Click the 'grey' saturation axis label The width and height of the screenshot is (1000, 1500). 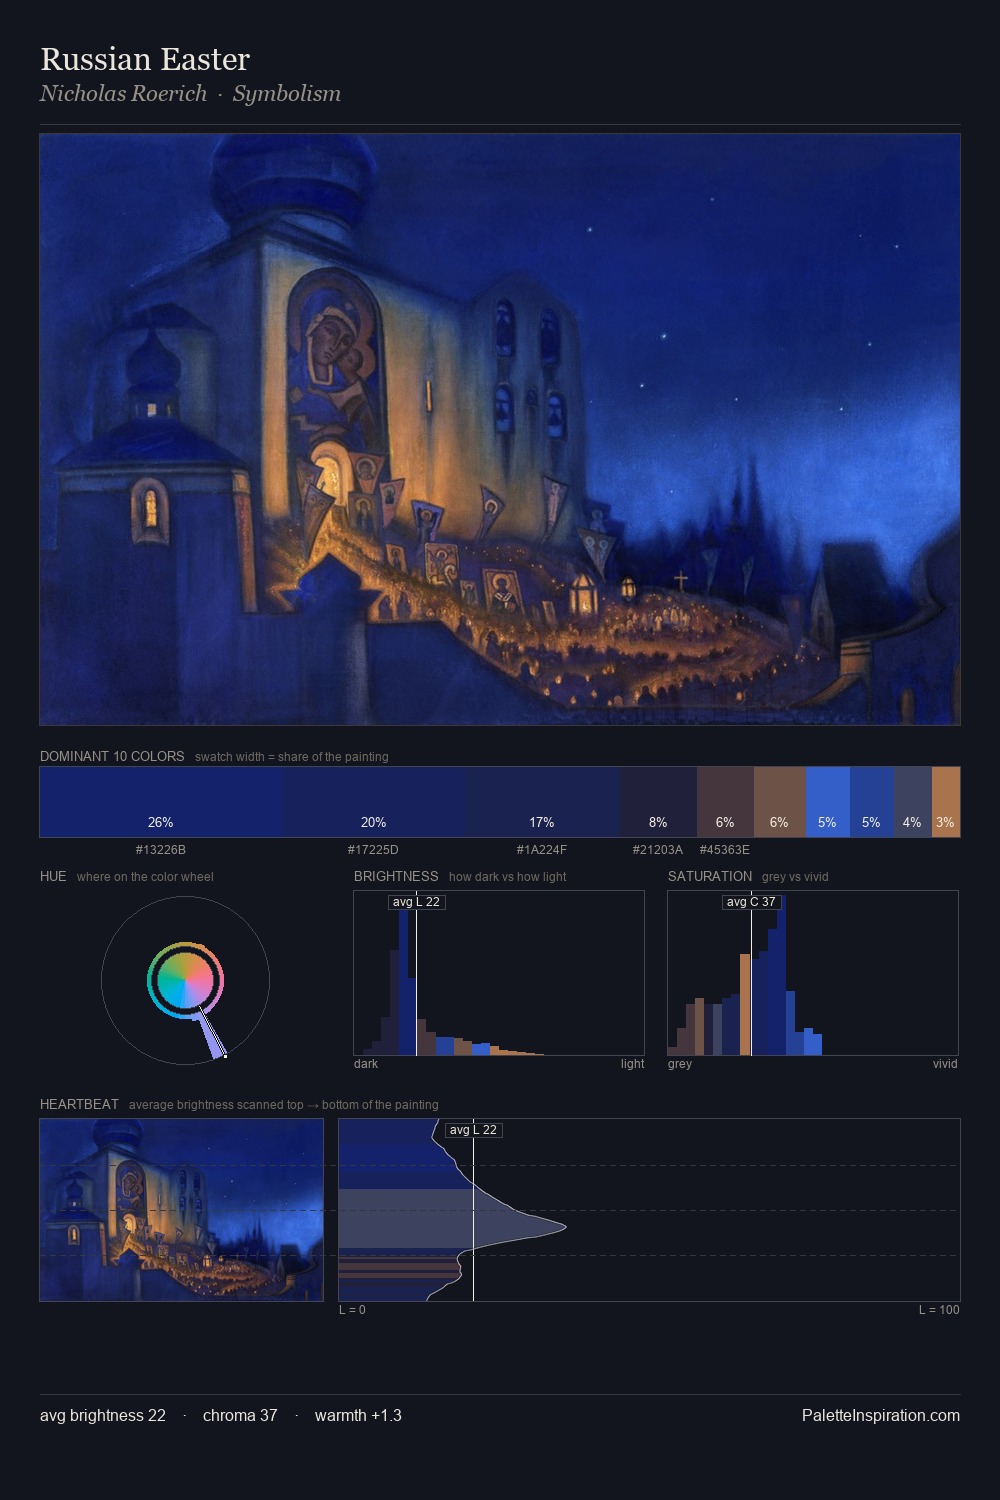tap(680, 1064)
